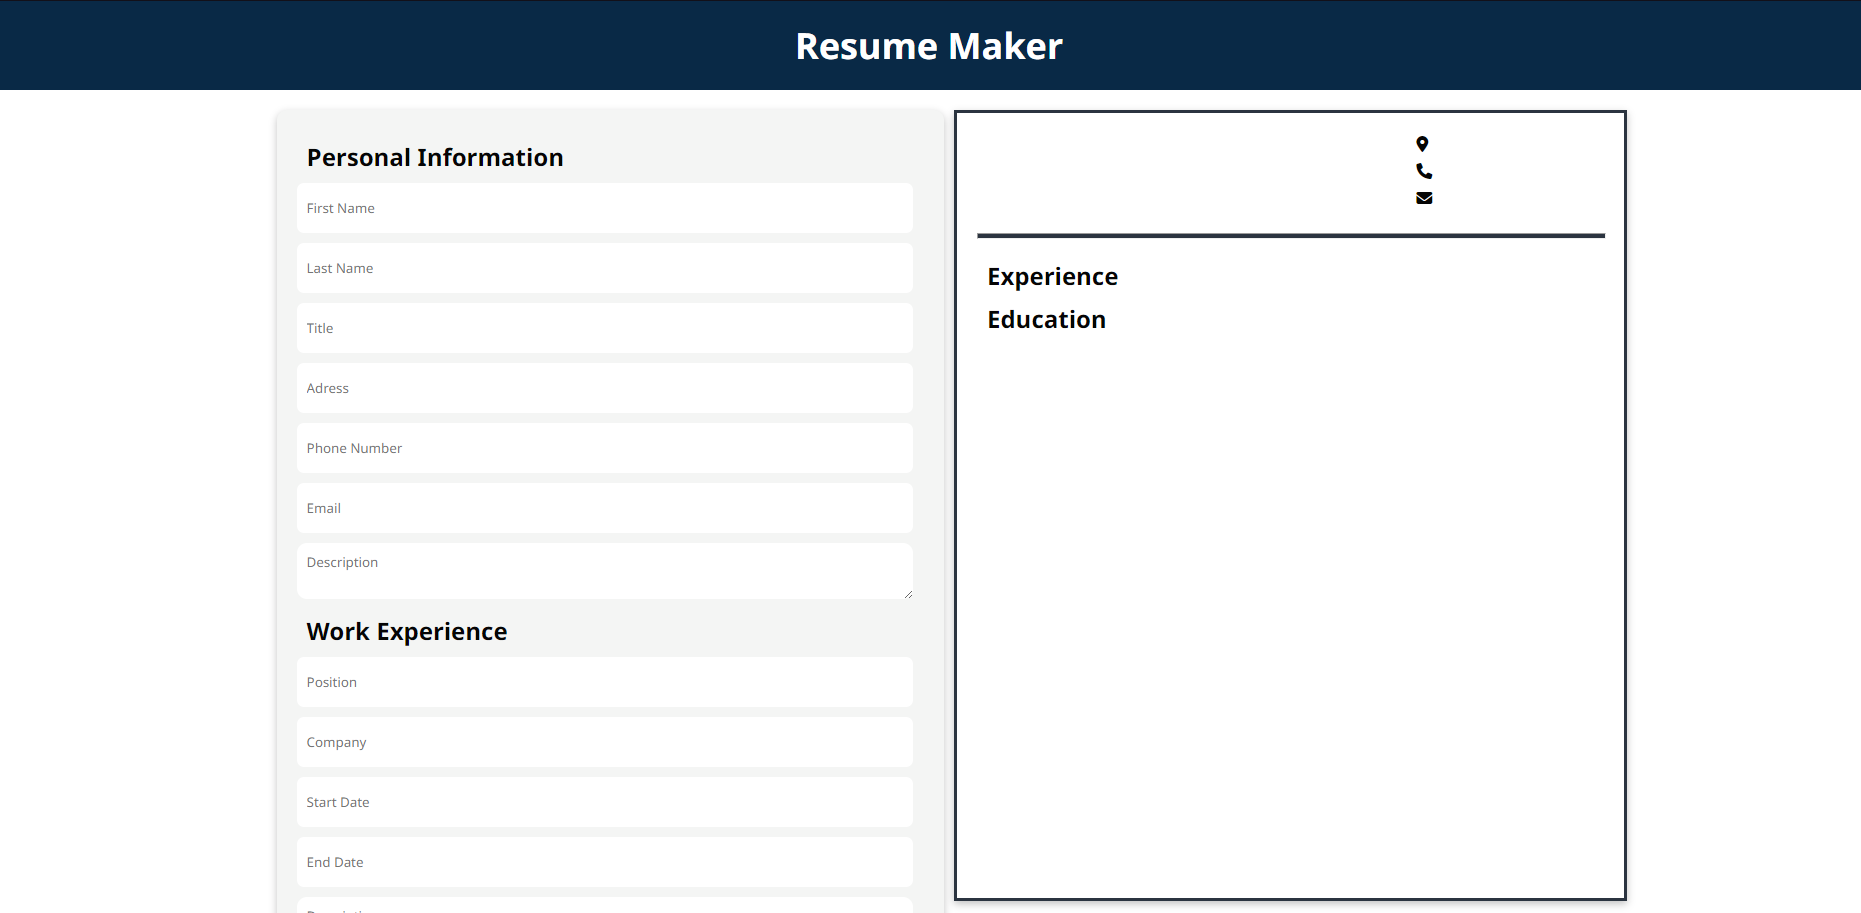Click the Resume Maker header title
This screenshot has width=1861, height=913.
(x=929, y=45)
